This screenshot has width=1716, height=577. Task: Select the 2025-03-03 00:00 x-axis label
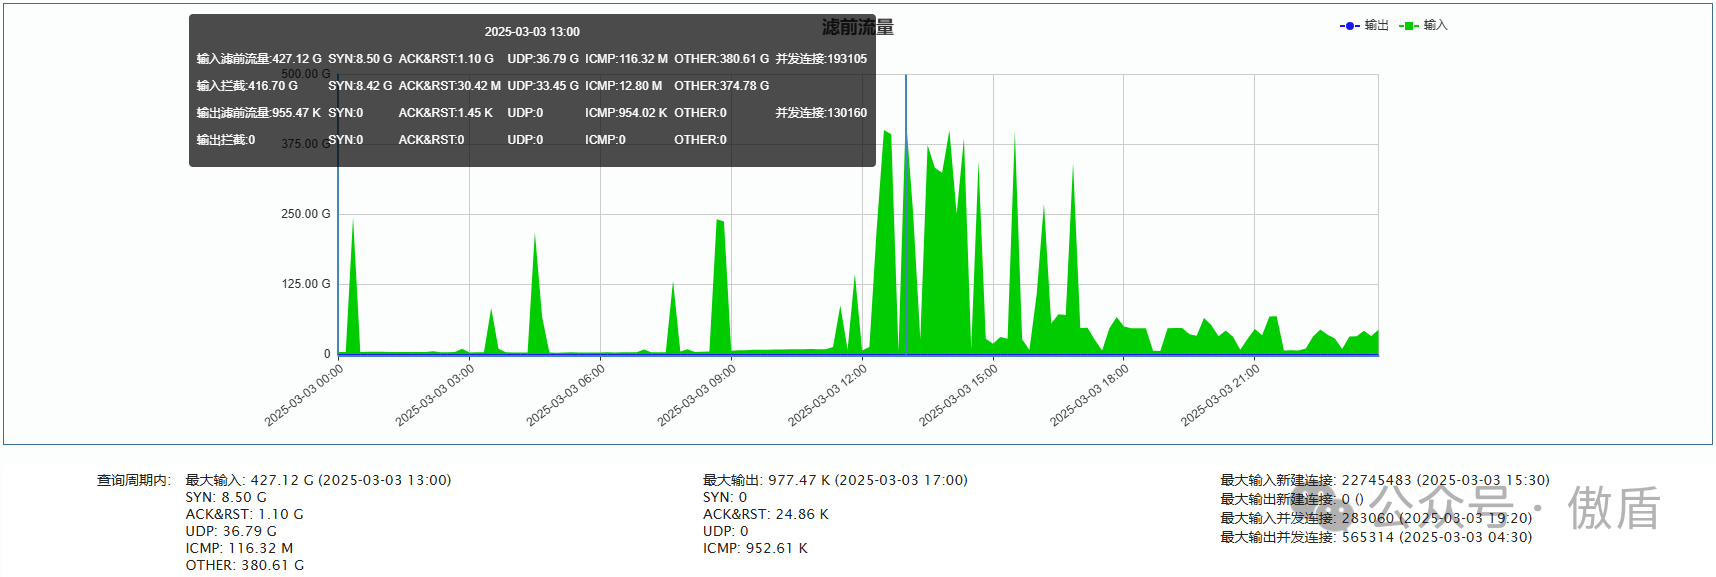[305, 395]
